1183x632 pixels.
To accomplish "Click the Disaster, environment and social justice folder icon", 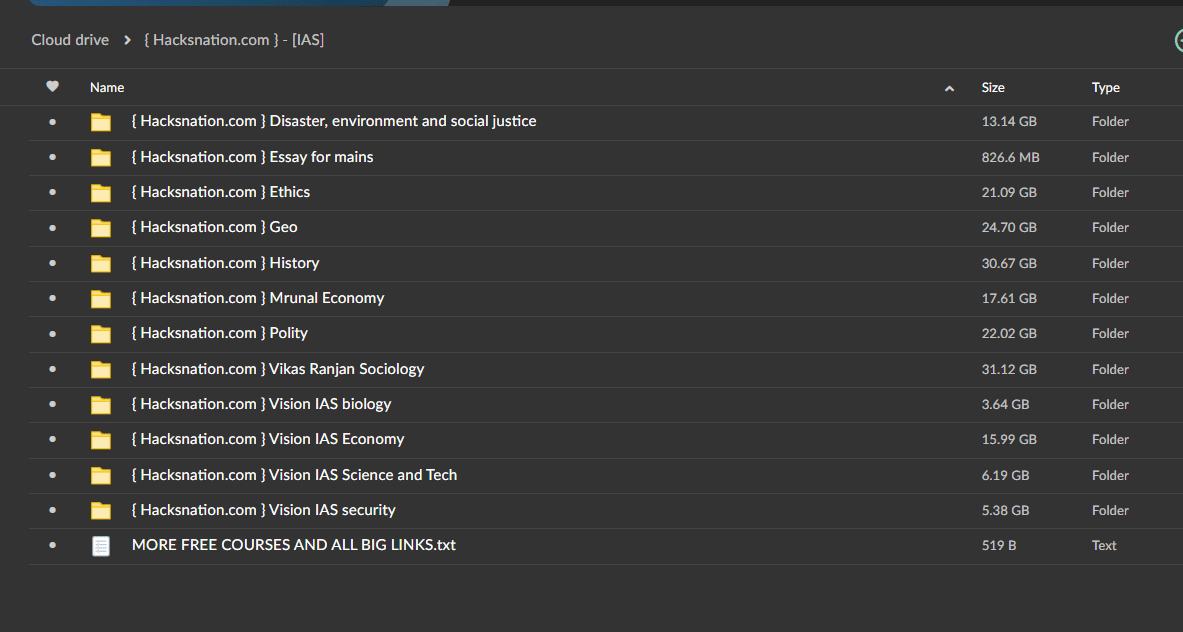I will click(x=100, y=122).
